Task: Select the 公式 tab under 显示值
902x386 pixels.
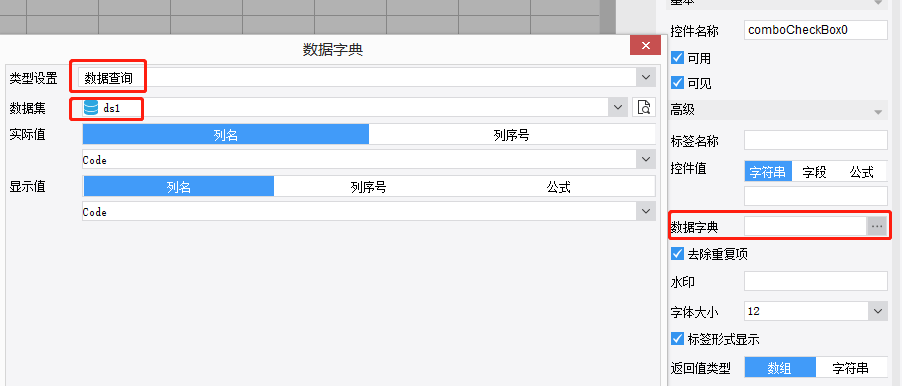Action: [x=559, y=186]
